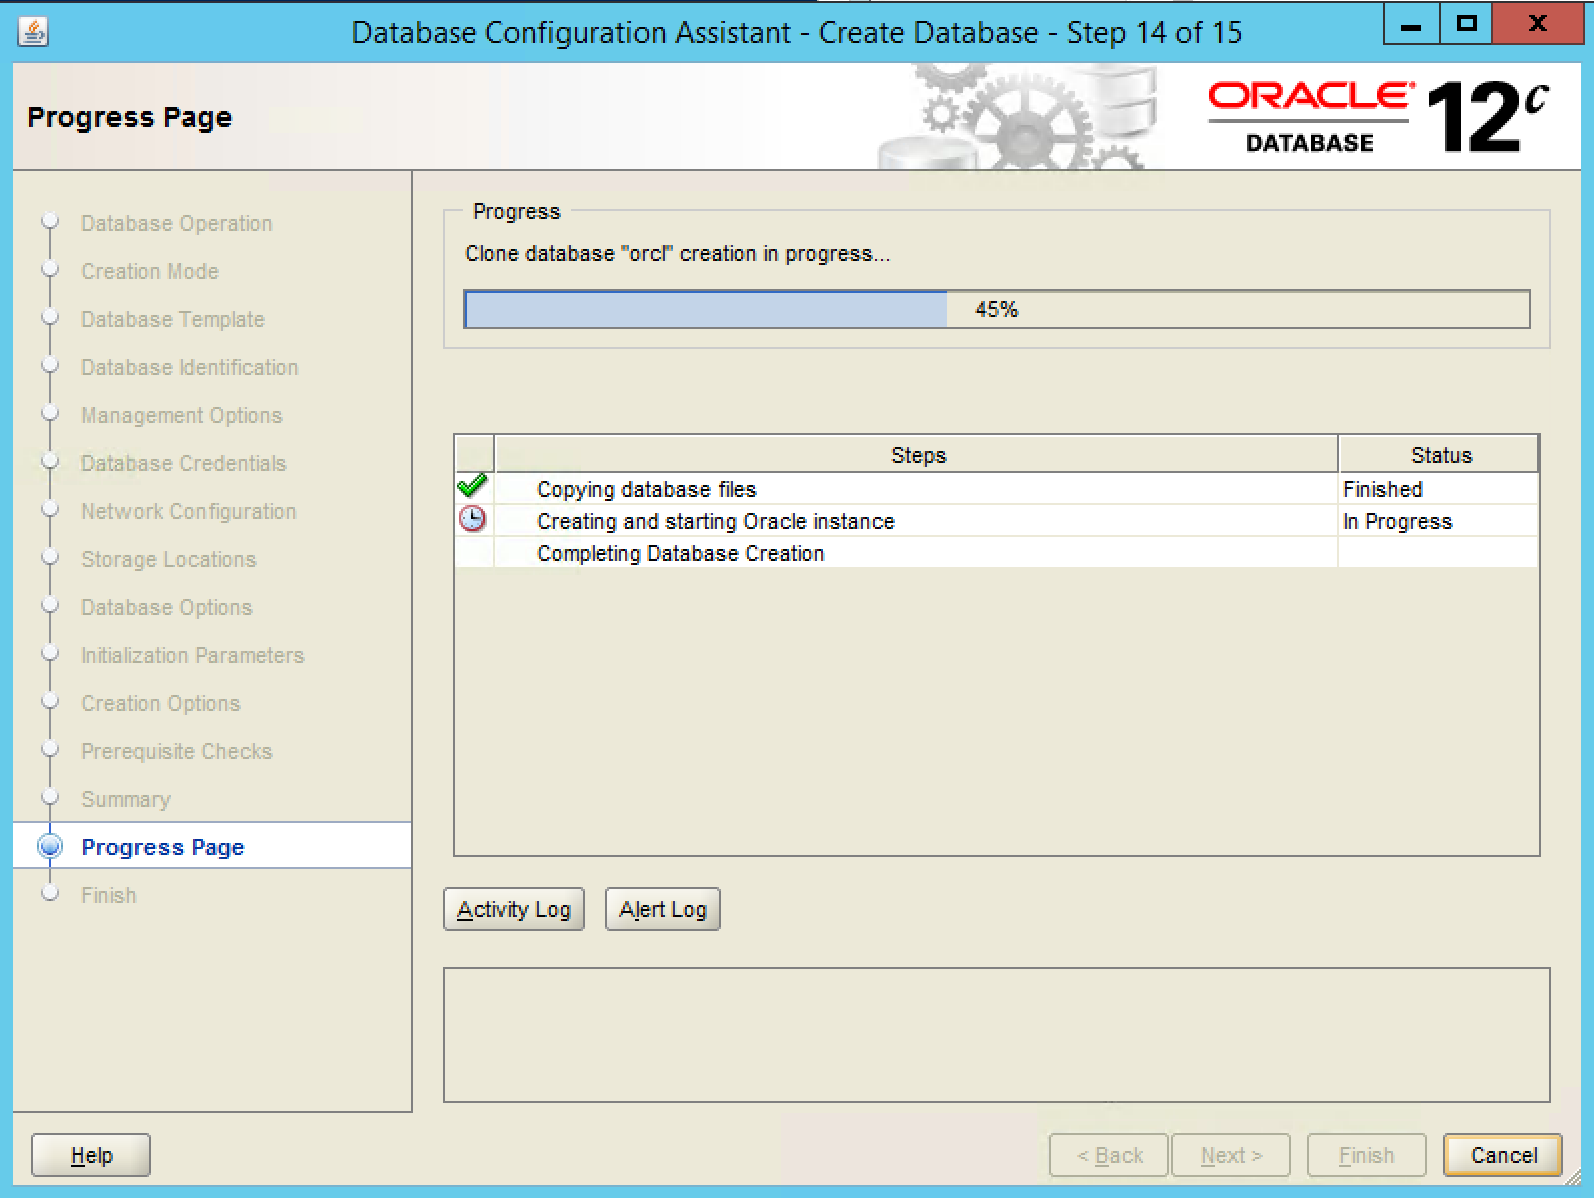
Task: Open the Activity Log
Action: 514,909
